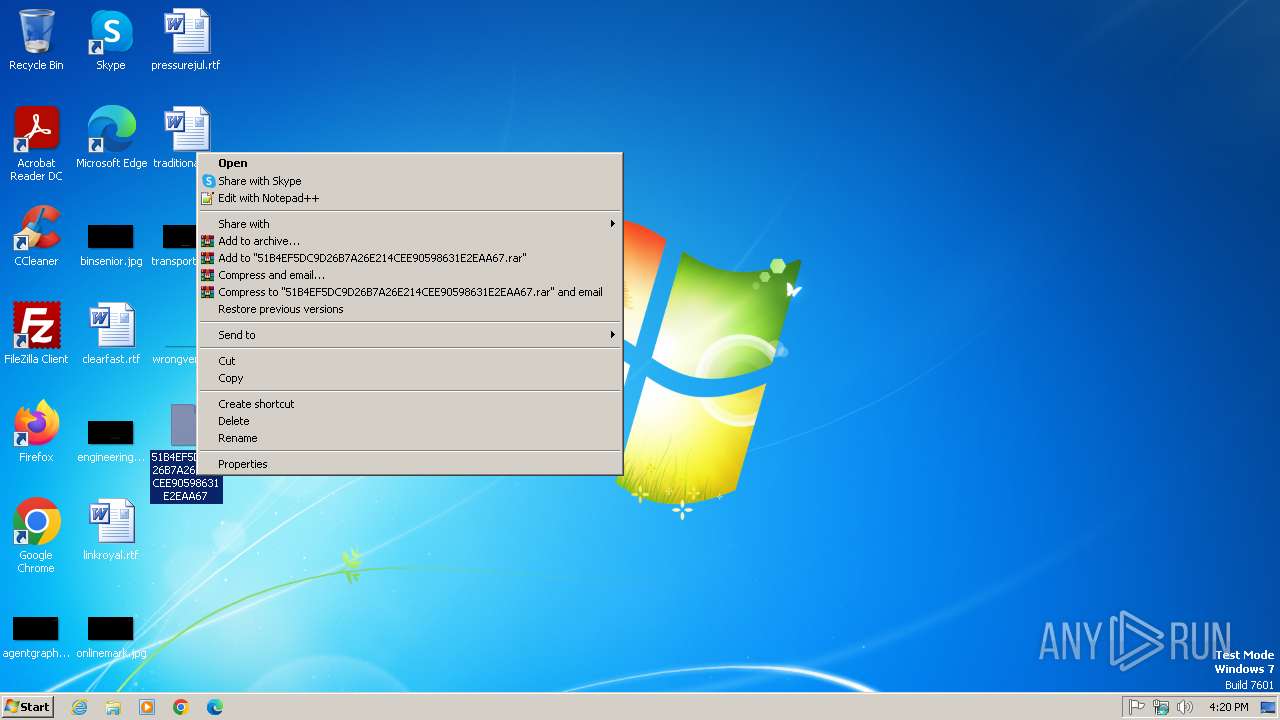Select the Microsoft Edge desktop shortcut
Viewport: 1280px width, 720px height.
pyautogui.click(x=111, y=138)
